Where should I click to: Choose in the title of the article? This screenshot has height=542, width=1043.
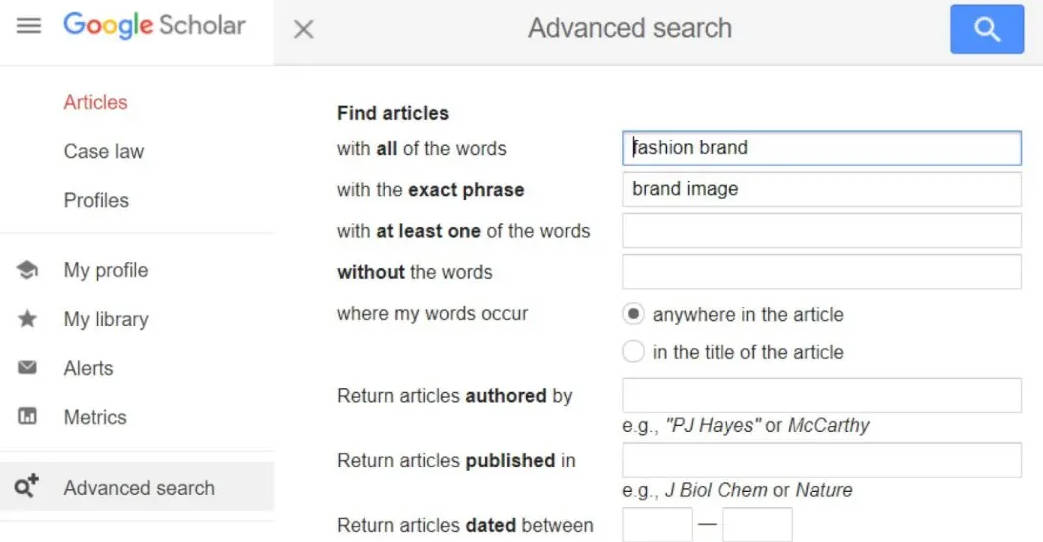click(633, 351)
